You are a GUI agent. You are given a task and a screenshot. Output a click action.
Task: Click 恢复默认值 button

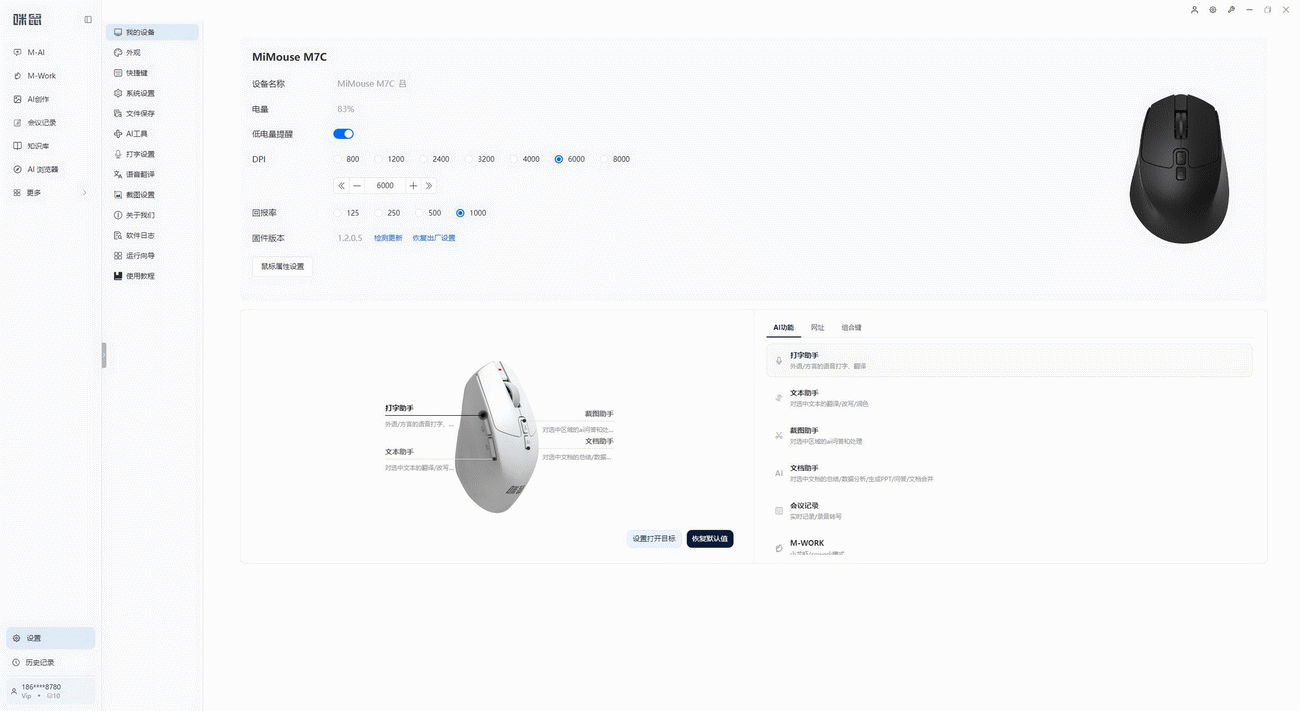coord(710,539)
